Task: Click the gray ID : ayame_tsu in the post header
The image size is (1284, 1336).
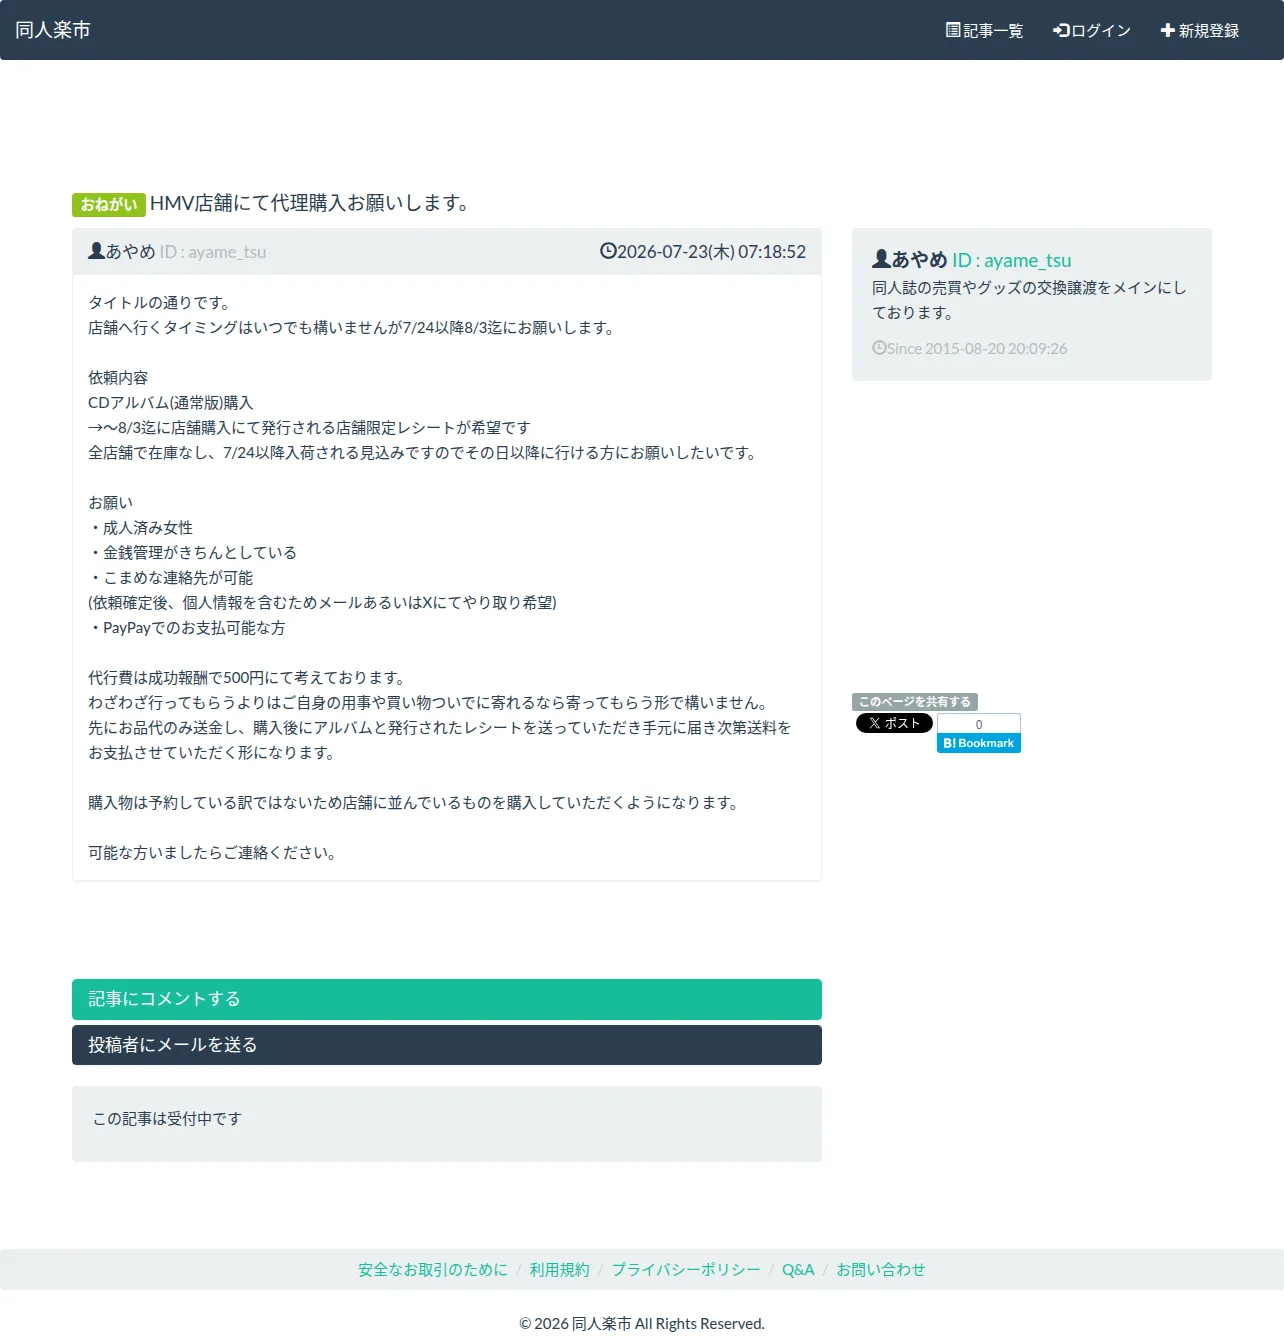Action: point(213,252)
